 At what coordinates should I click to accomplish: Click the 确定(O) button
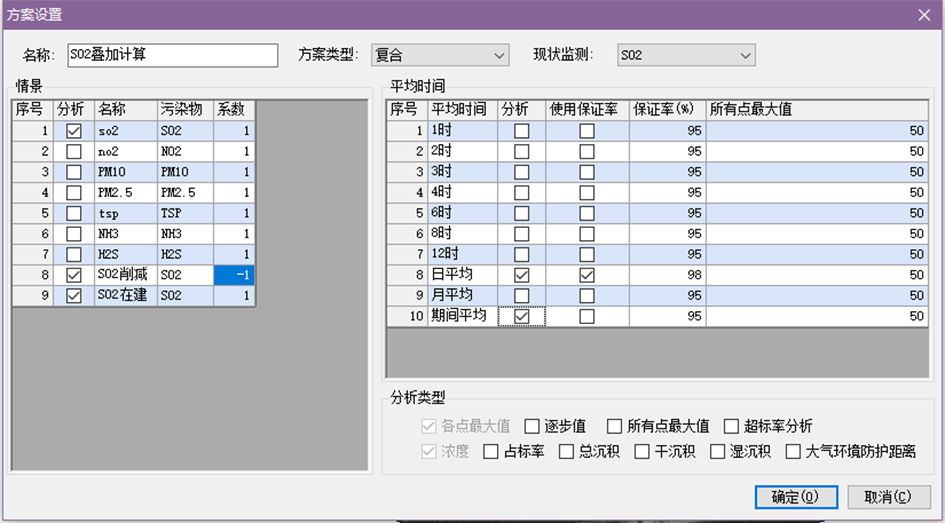click(x=797, y=497)
